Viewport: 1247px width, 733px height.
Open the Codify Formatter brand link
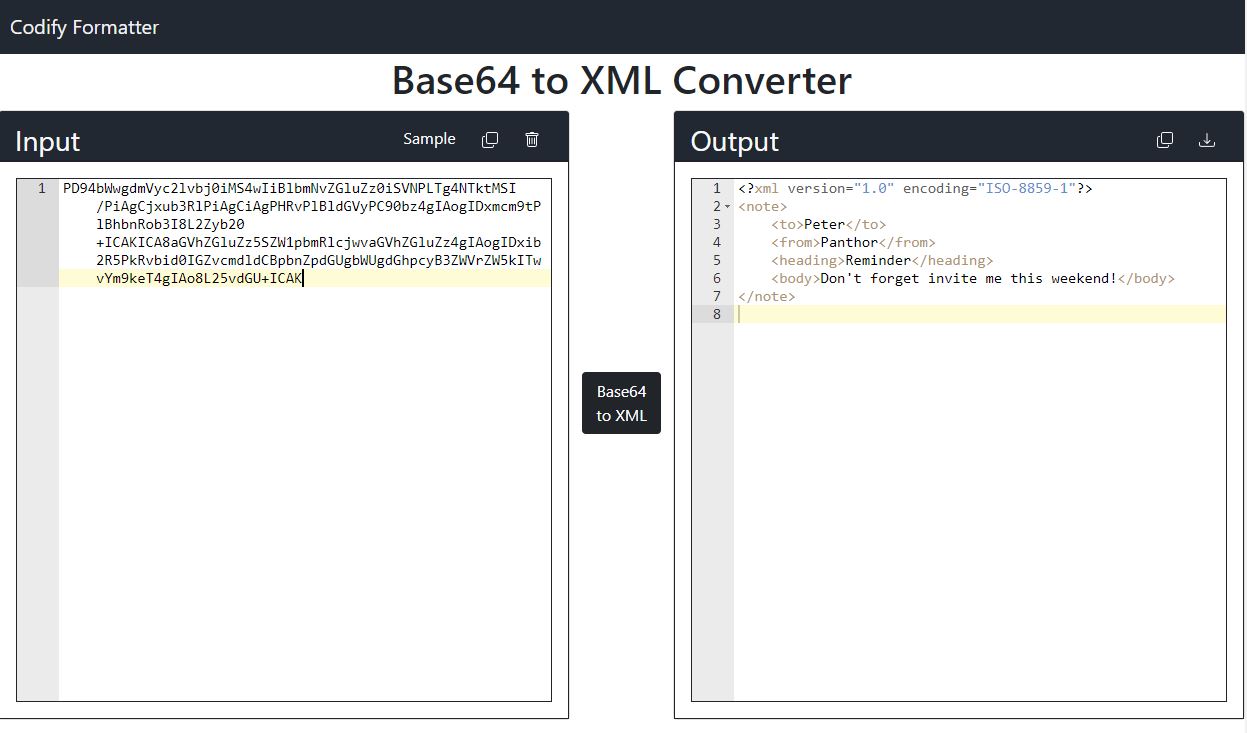point(84,27)
